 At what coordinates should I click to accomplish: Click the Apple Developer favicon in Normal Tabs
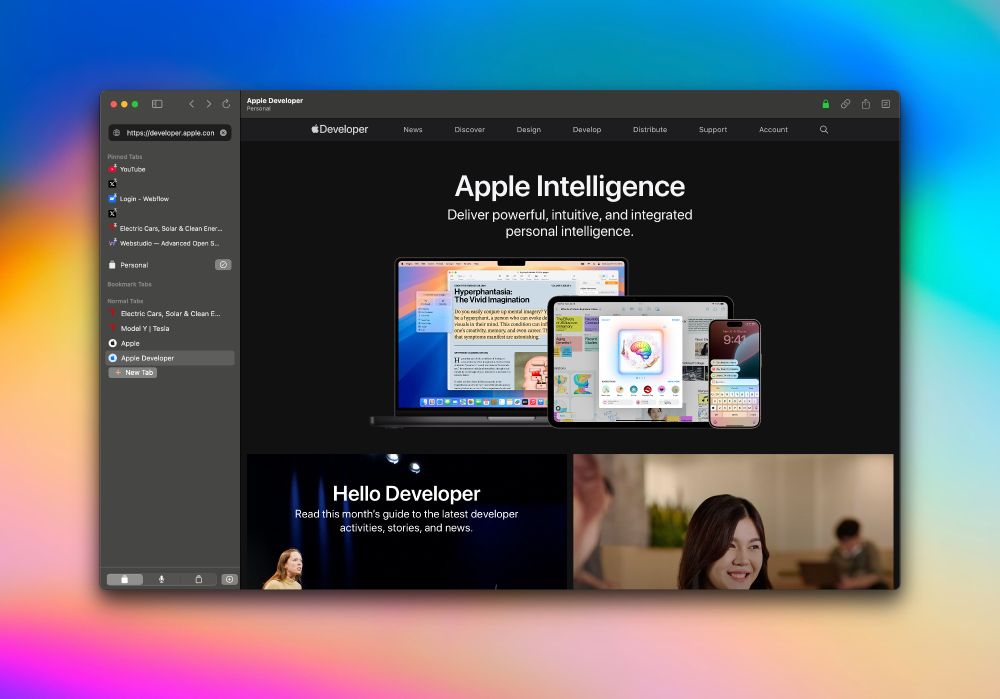click(113, 358)
